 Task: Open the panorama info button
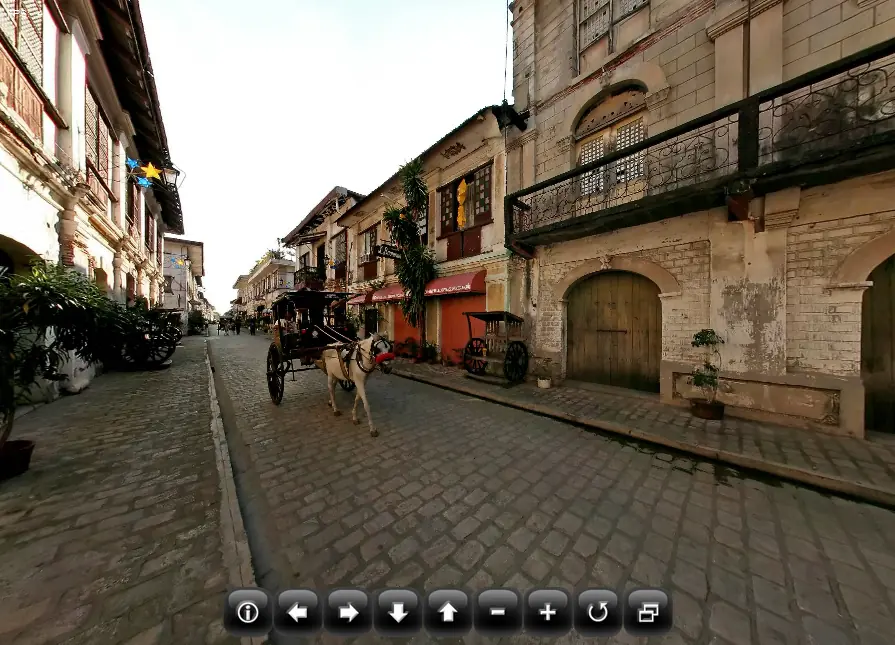[x=248, y=612]
